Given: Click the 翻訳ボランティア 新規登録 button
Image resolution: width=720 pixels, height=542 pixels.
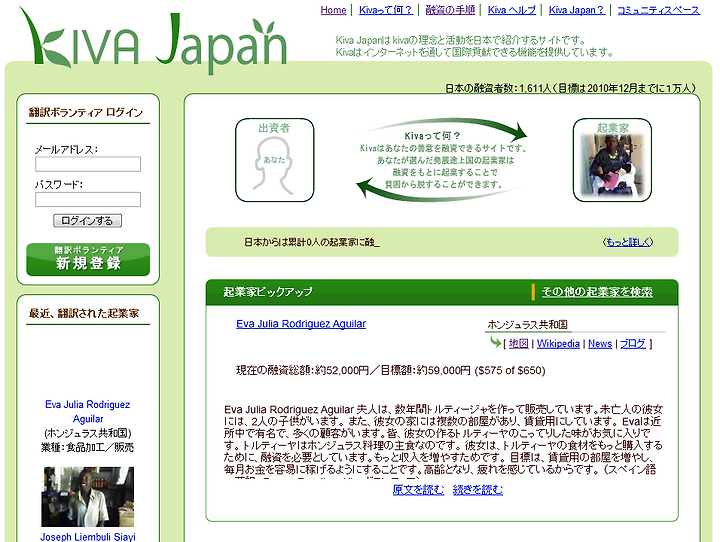Looking at the screenshot, I should 88,260.
